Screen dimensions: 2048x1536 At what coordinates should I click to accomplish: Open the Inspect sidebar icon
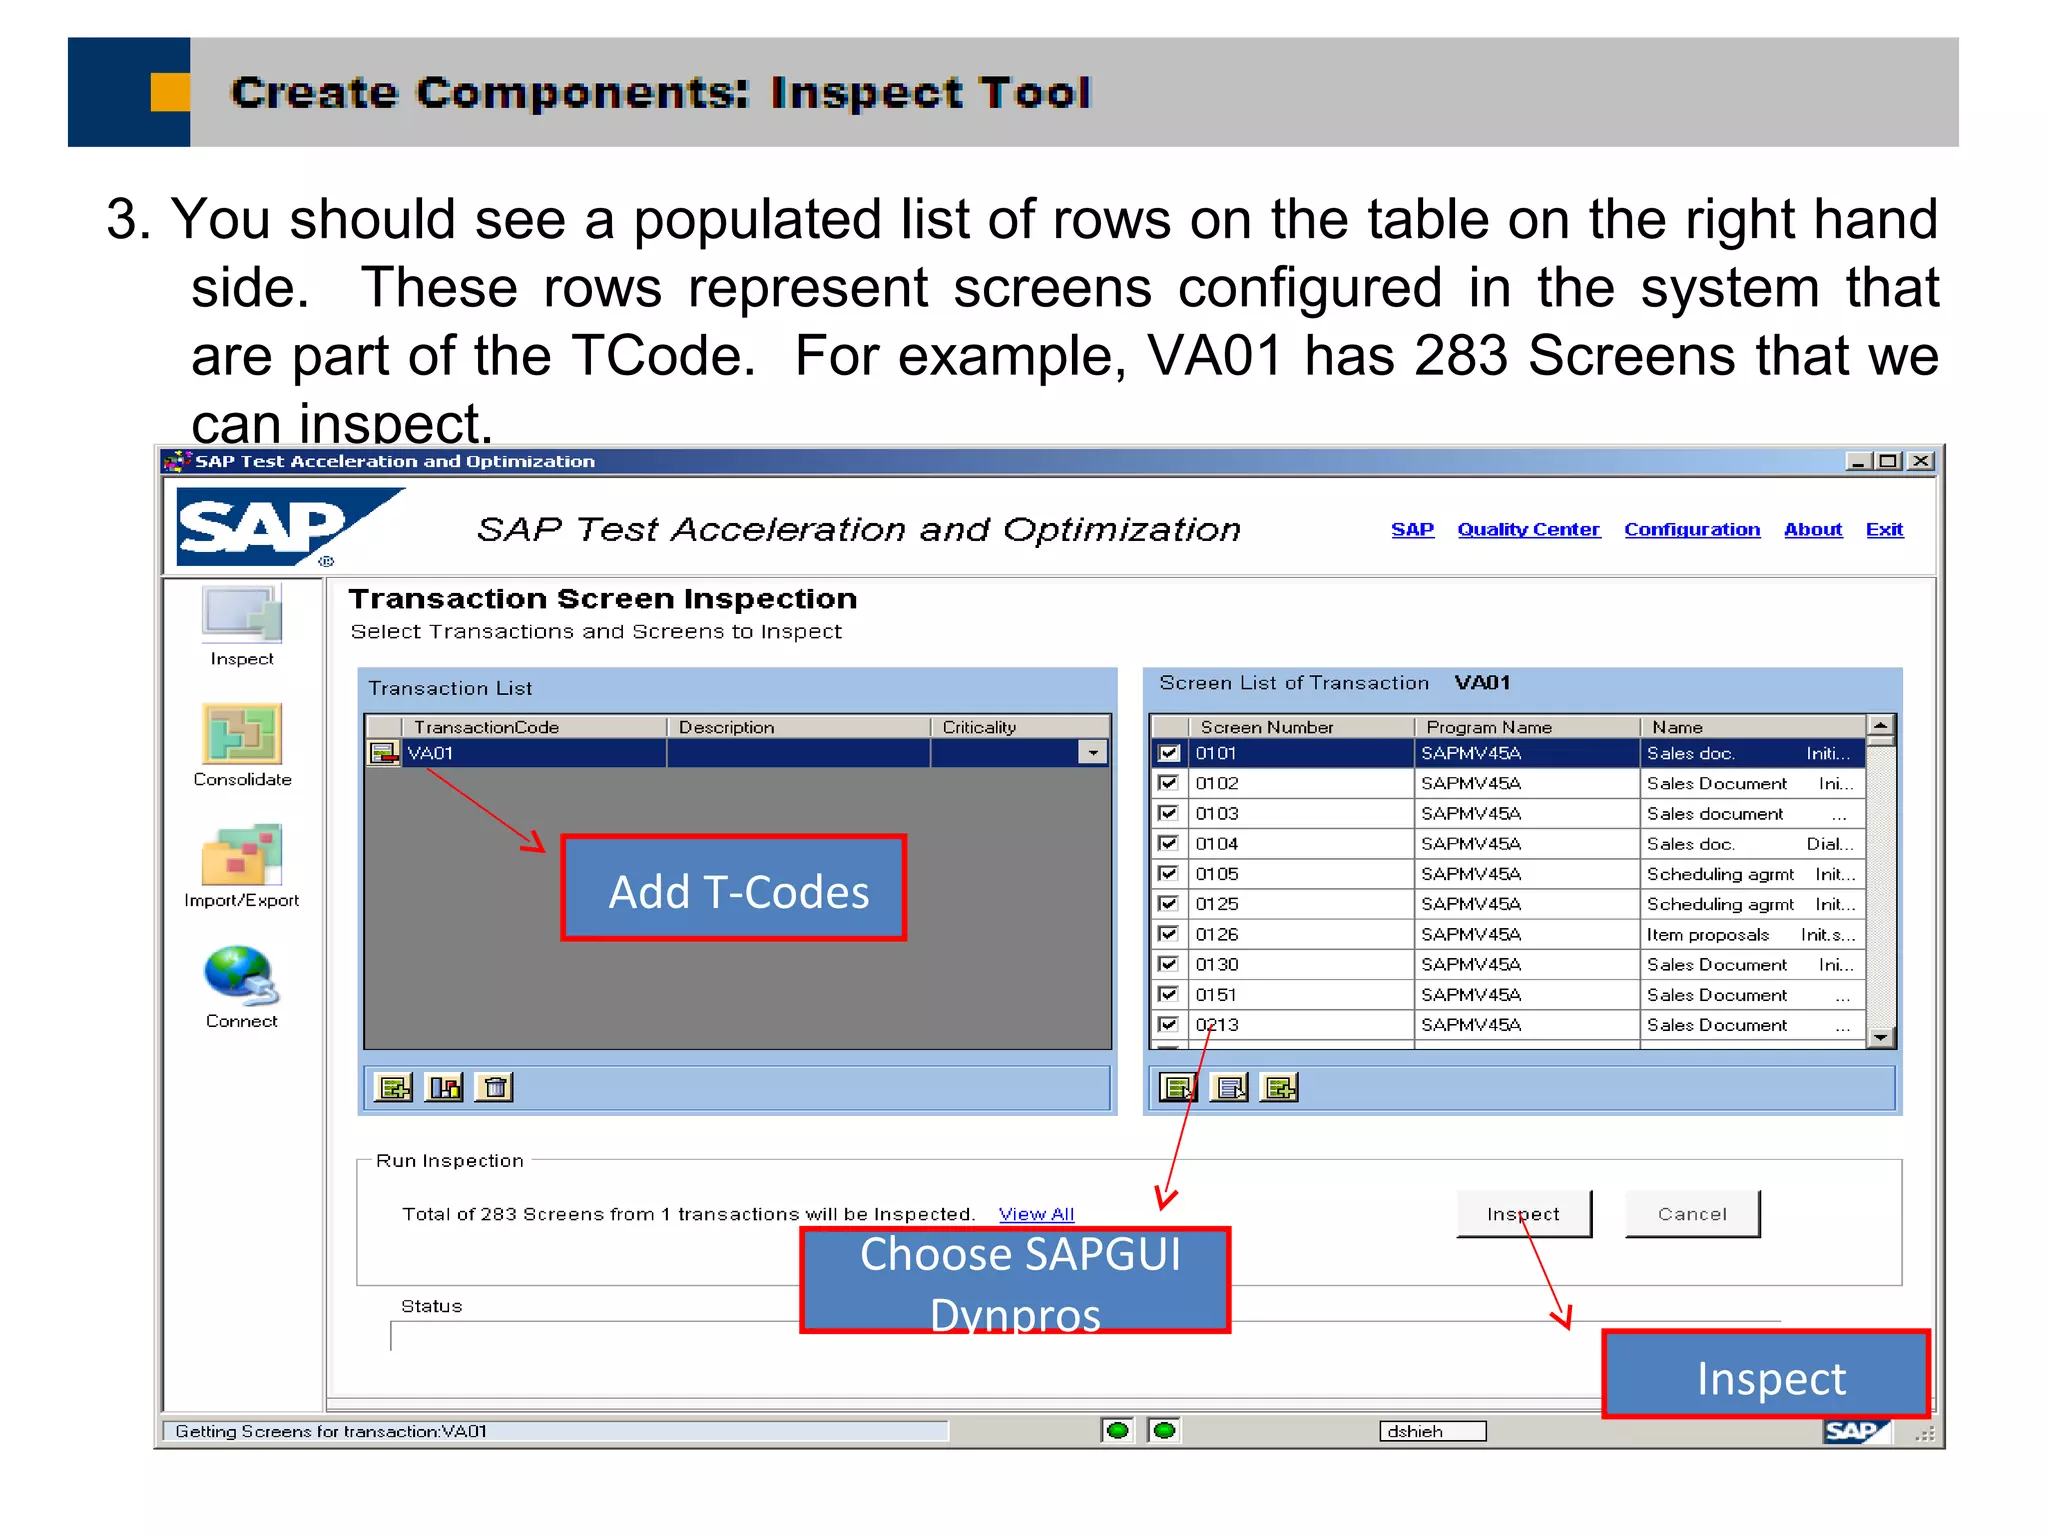point(242,613)
